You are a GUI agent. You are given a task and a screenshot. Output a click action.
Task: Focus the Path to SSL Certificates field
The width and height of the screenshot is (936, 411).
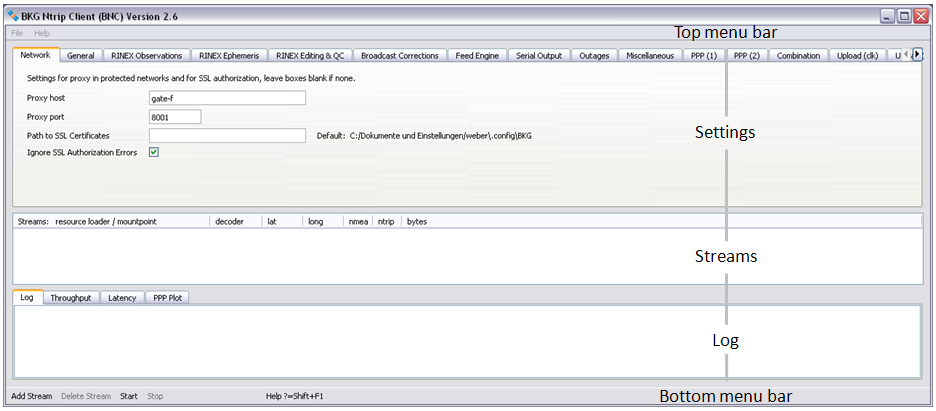coord(226,135)
